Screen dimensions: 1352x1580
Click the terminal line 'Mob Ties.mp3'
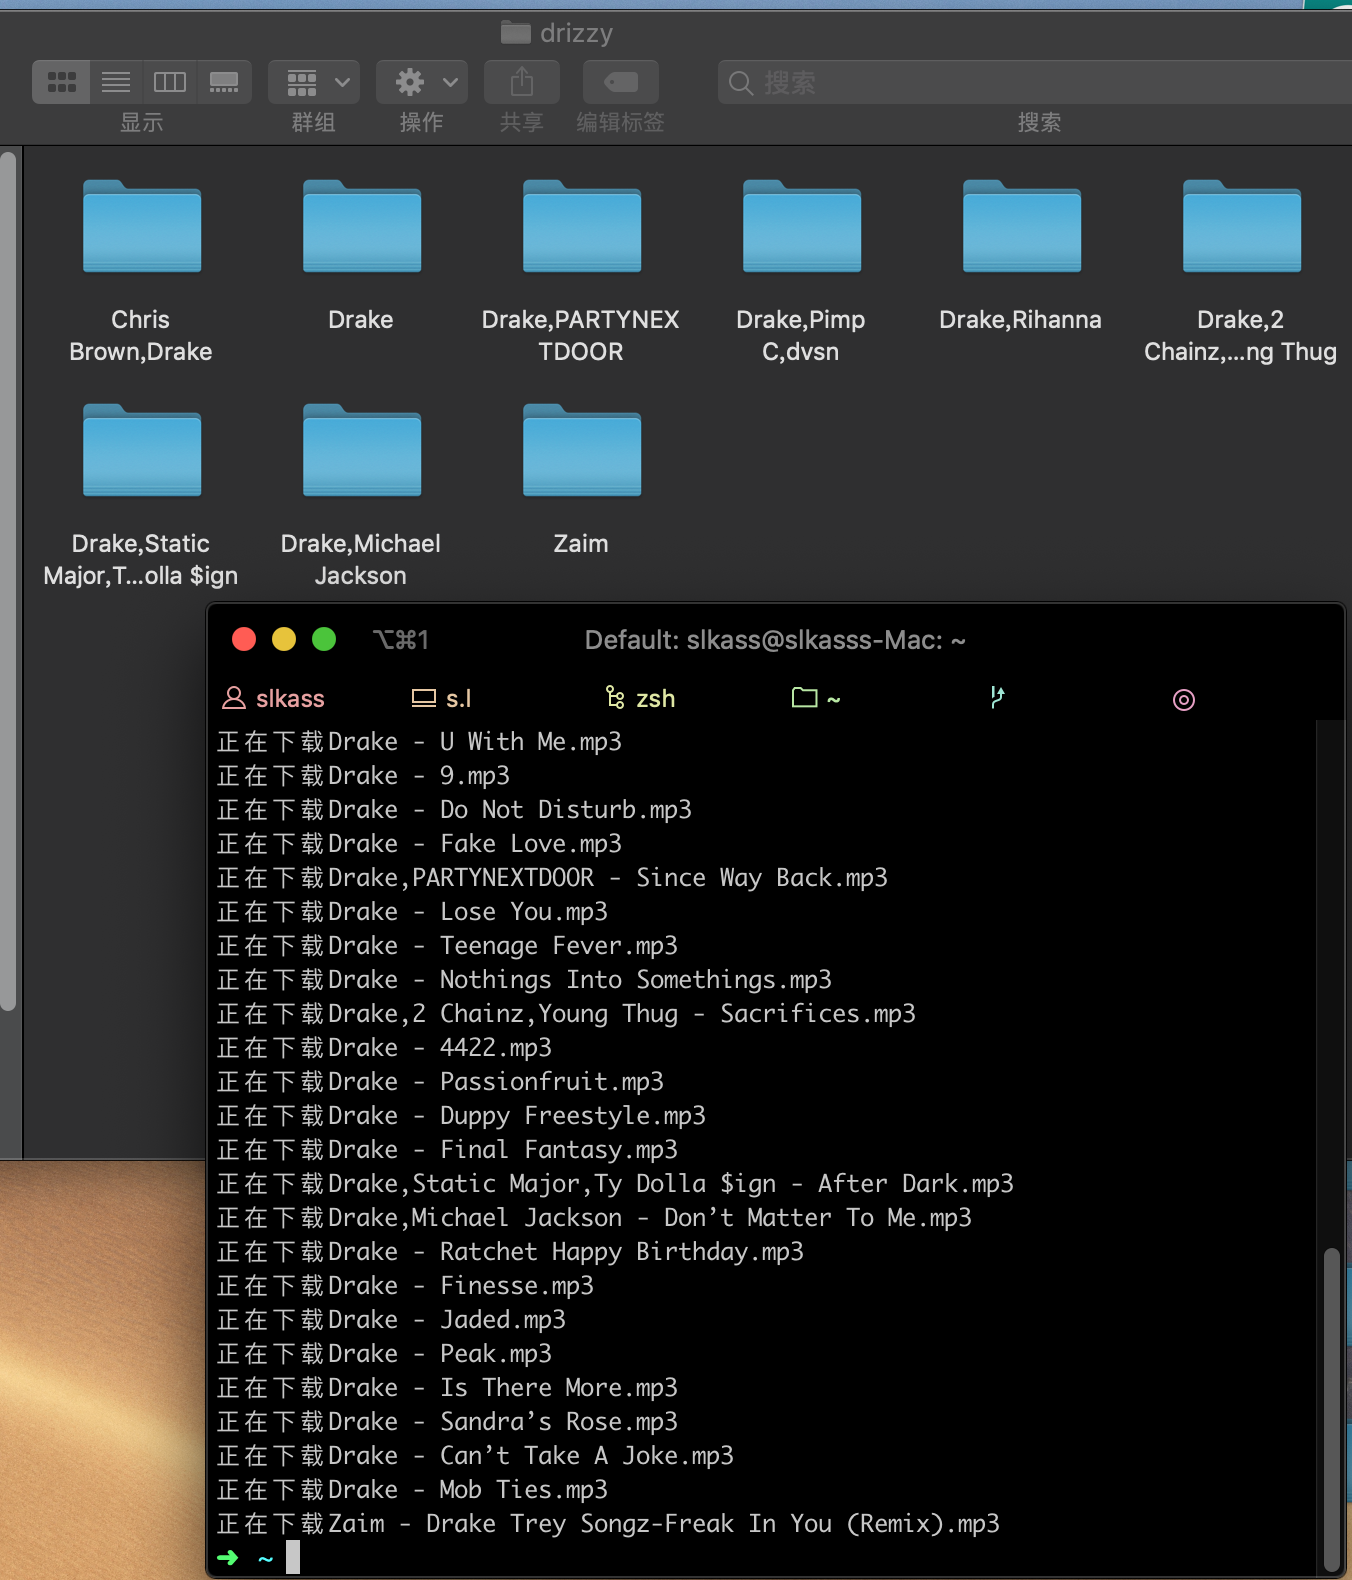(412, 1490)
